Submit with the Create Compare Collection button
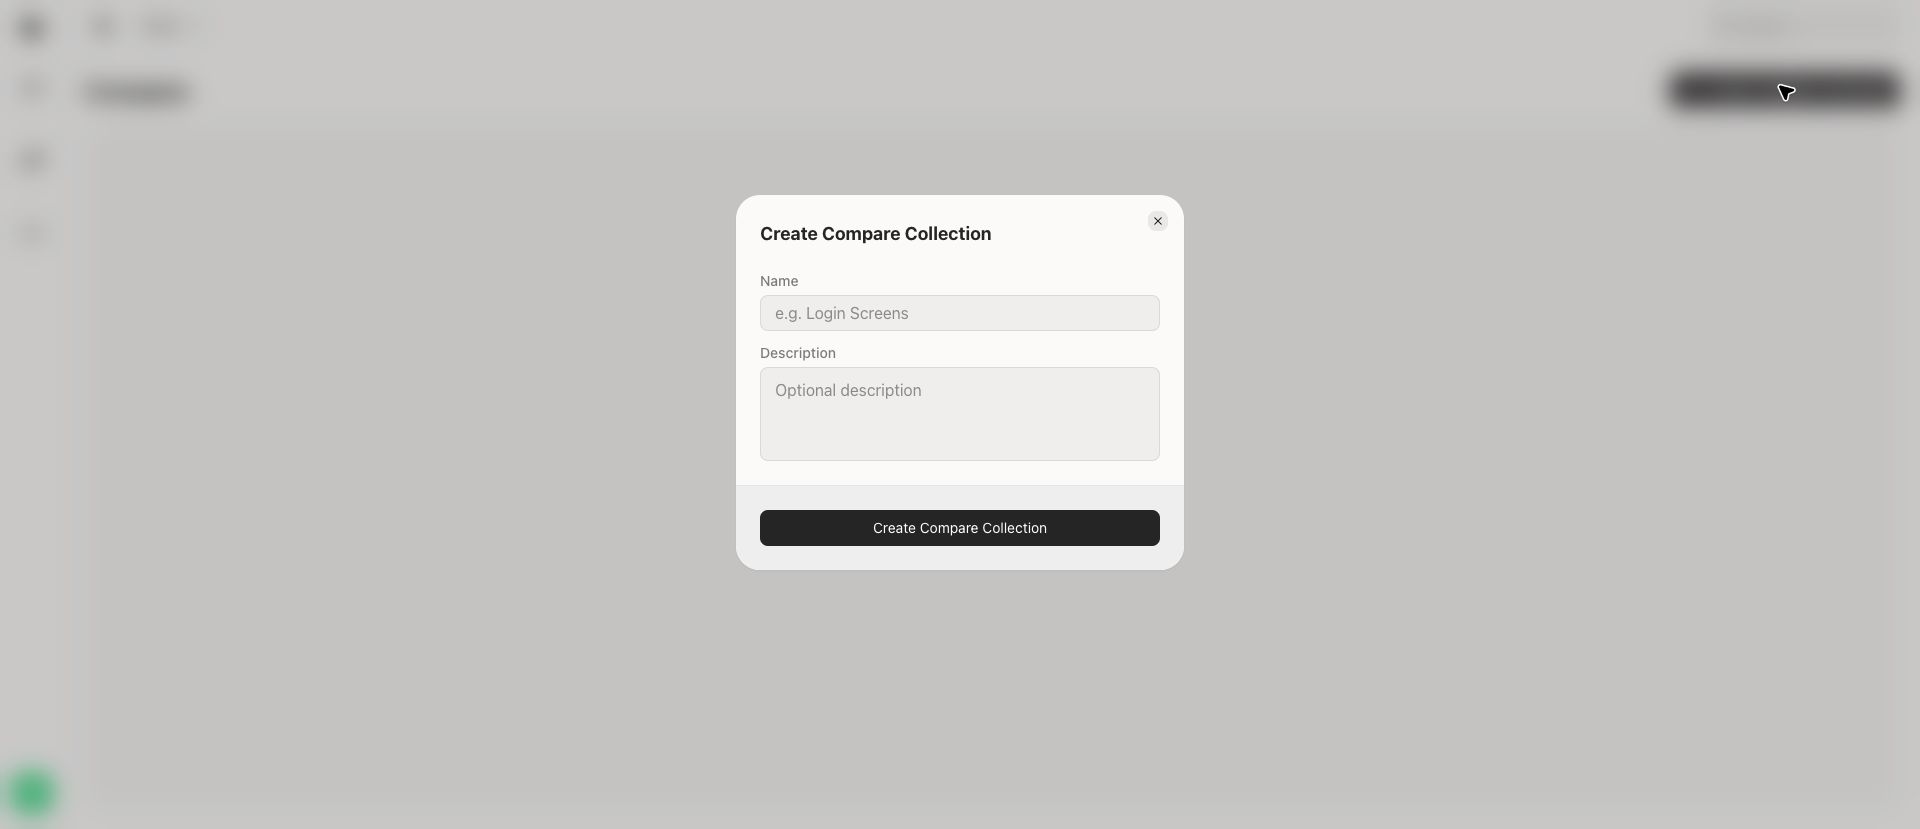Image resolution: width=1920 pixels, height=829 pixels. coord(960,528)
